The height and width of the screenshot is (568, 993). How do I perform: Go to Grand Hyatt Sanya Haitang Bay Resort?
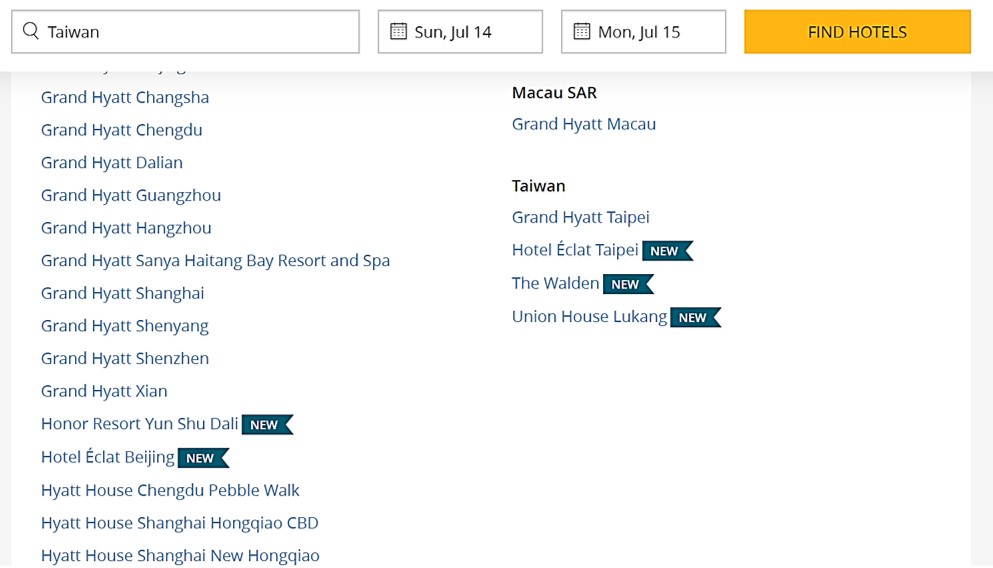(x=215, y=260)
